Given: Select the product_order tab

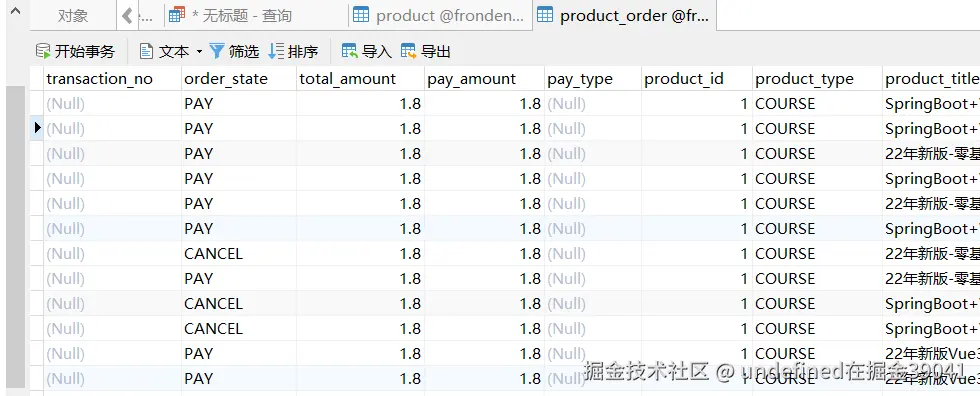Looking at the screenshot, I should tap(625, 16).
